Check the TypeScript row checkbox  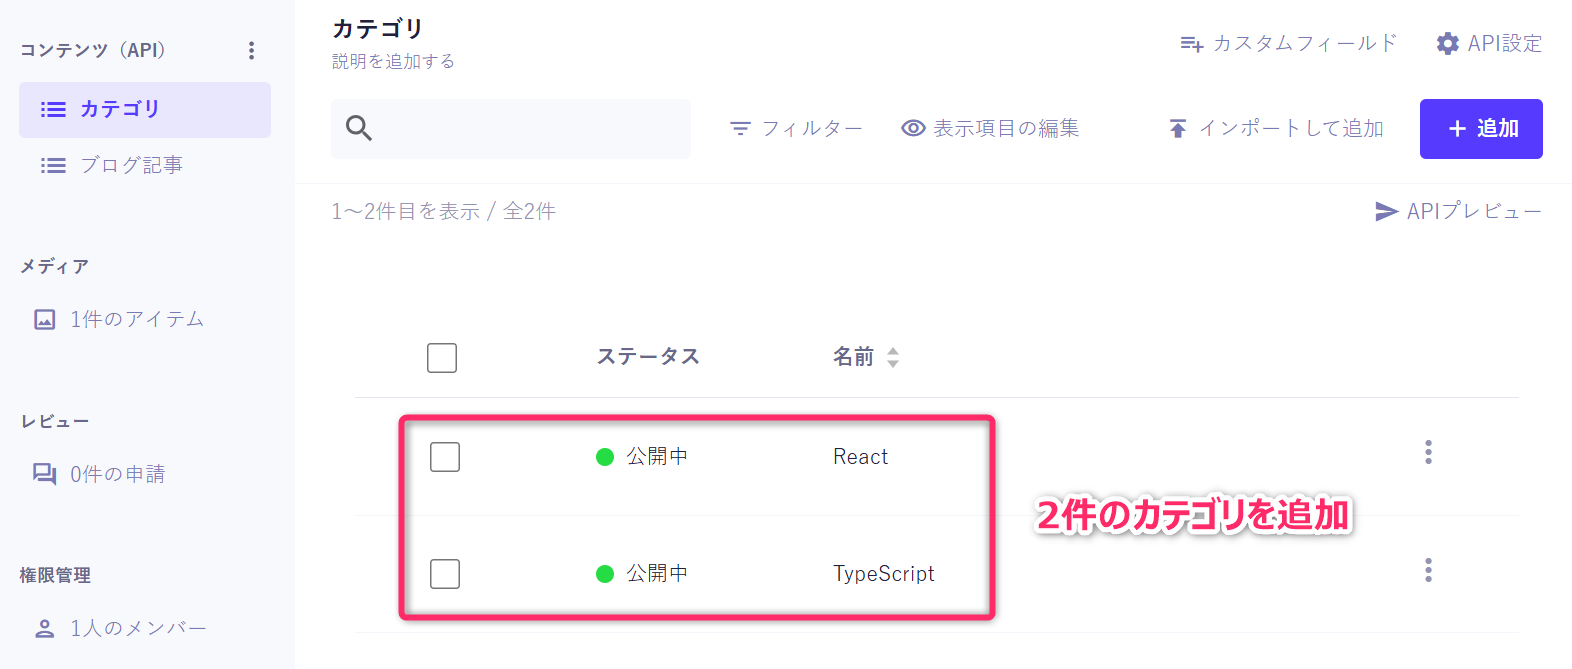pos(445,574)
